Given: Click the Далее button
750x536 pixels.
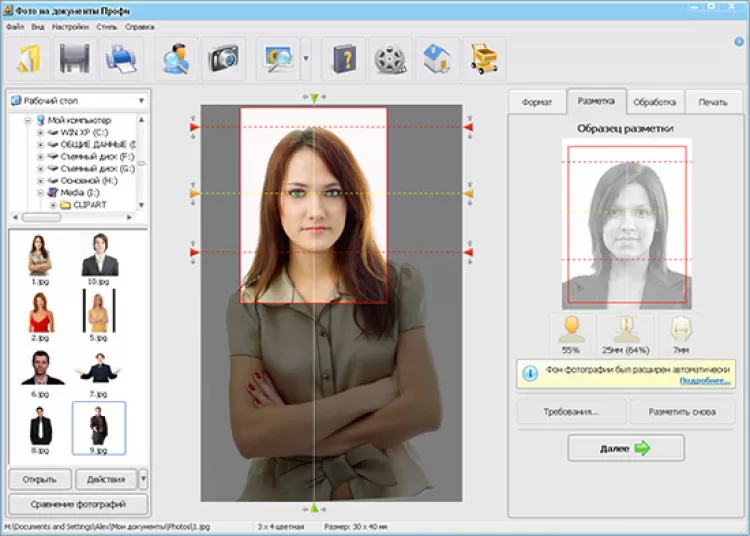Looking at the screenshot, I should pos(626,449).
